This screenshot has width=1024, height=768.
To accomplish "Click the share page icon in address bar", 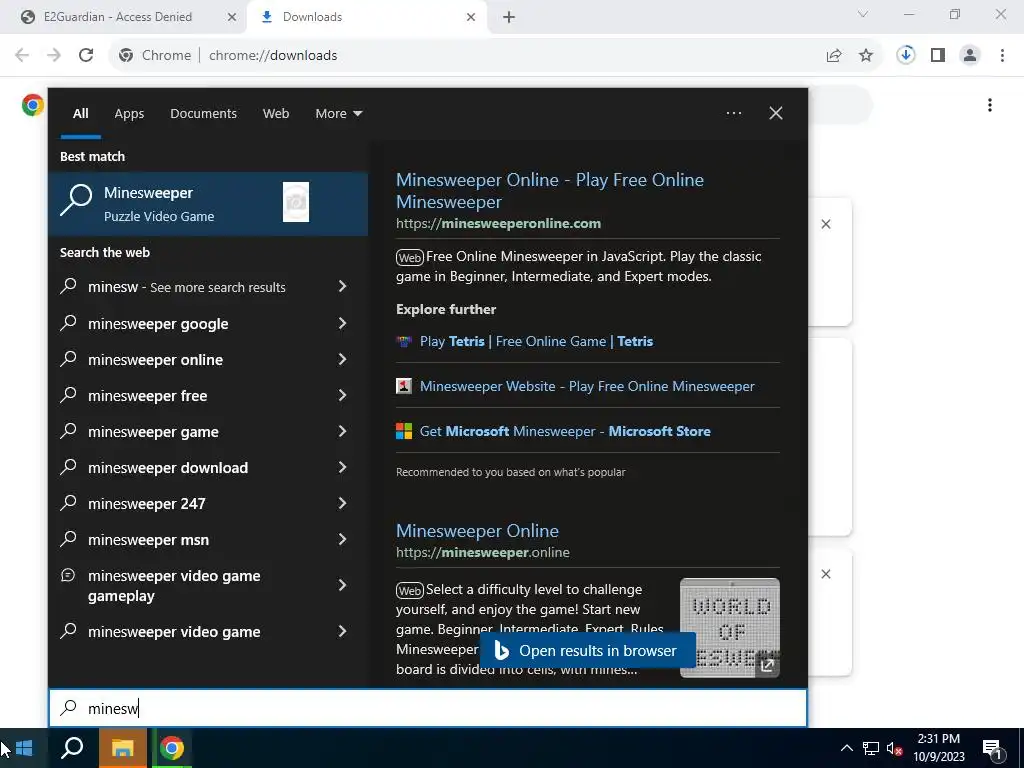I will click(x=834, y=56).
